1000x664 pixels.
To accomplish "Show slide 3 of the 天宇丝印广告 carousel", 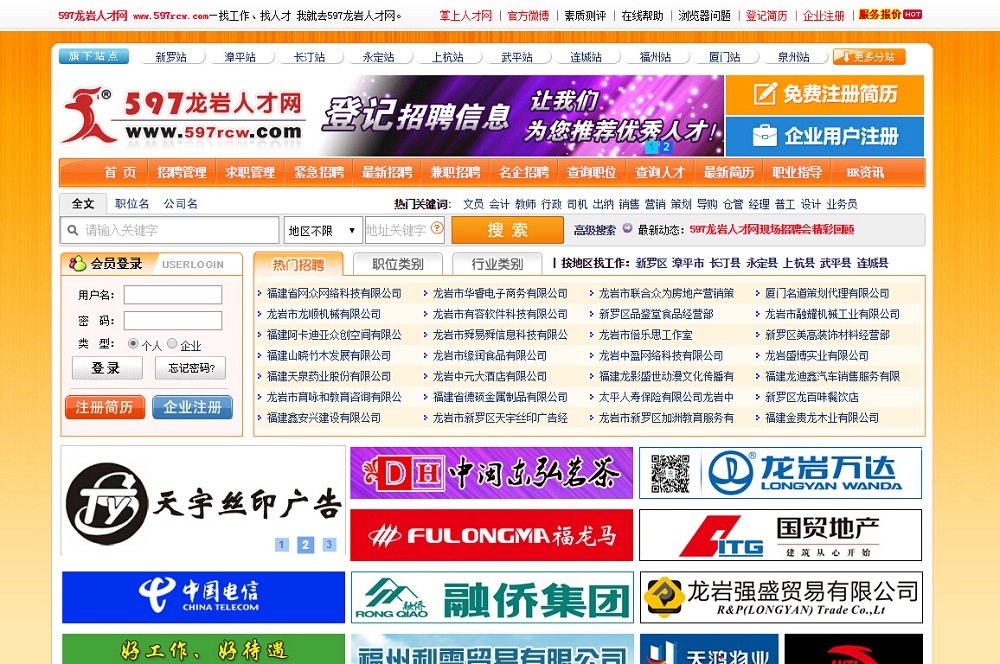I will click(x=329, y=544).
